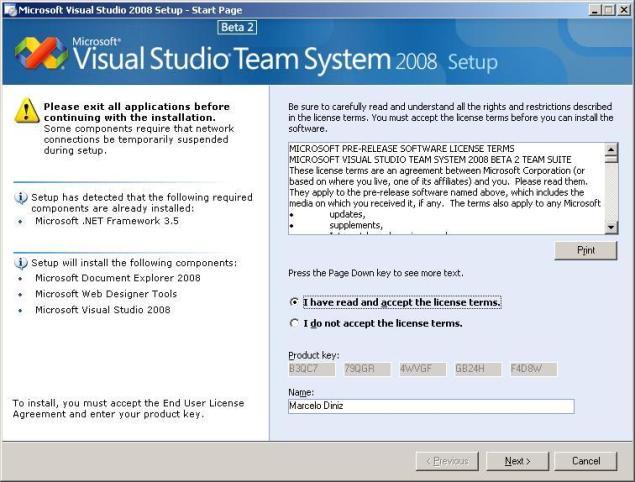Click the yellow warning triangle icon
This screenshot has width=635, height=482.
click(27, 111)
